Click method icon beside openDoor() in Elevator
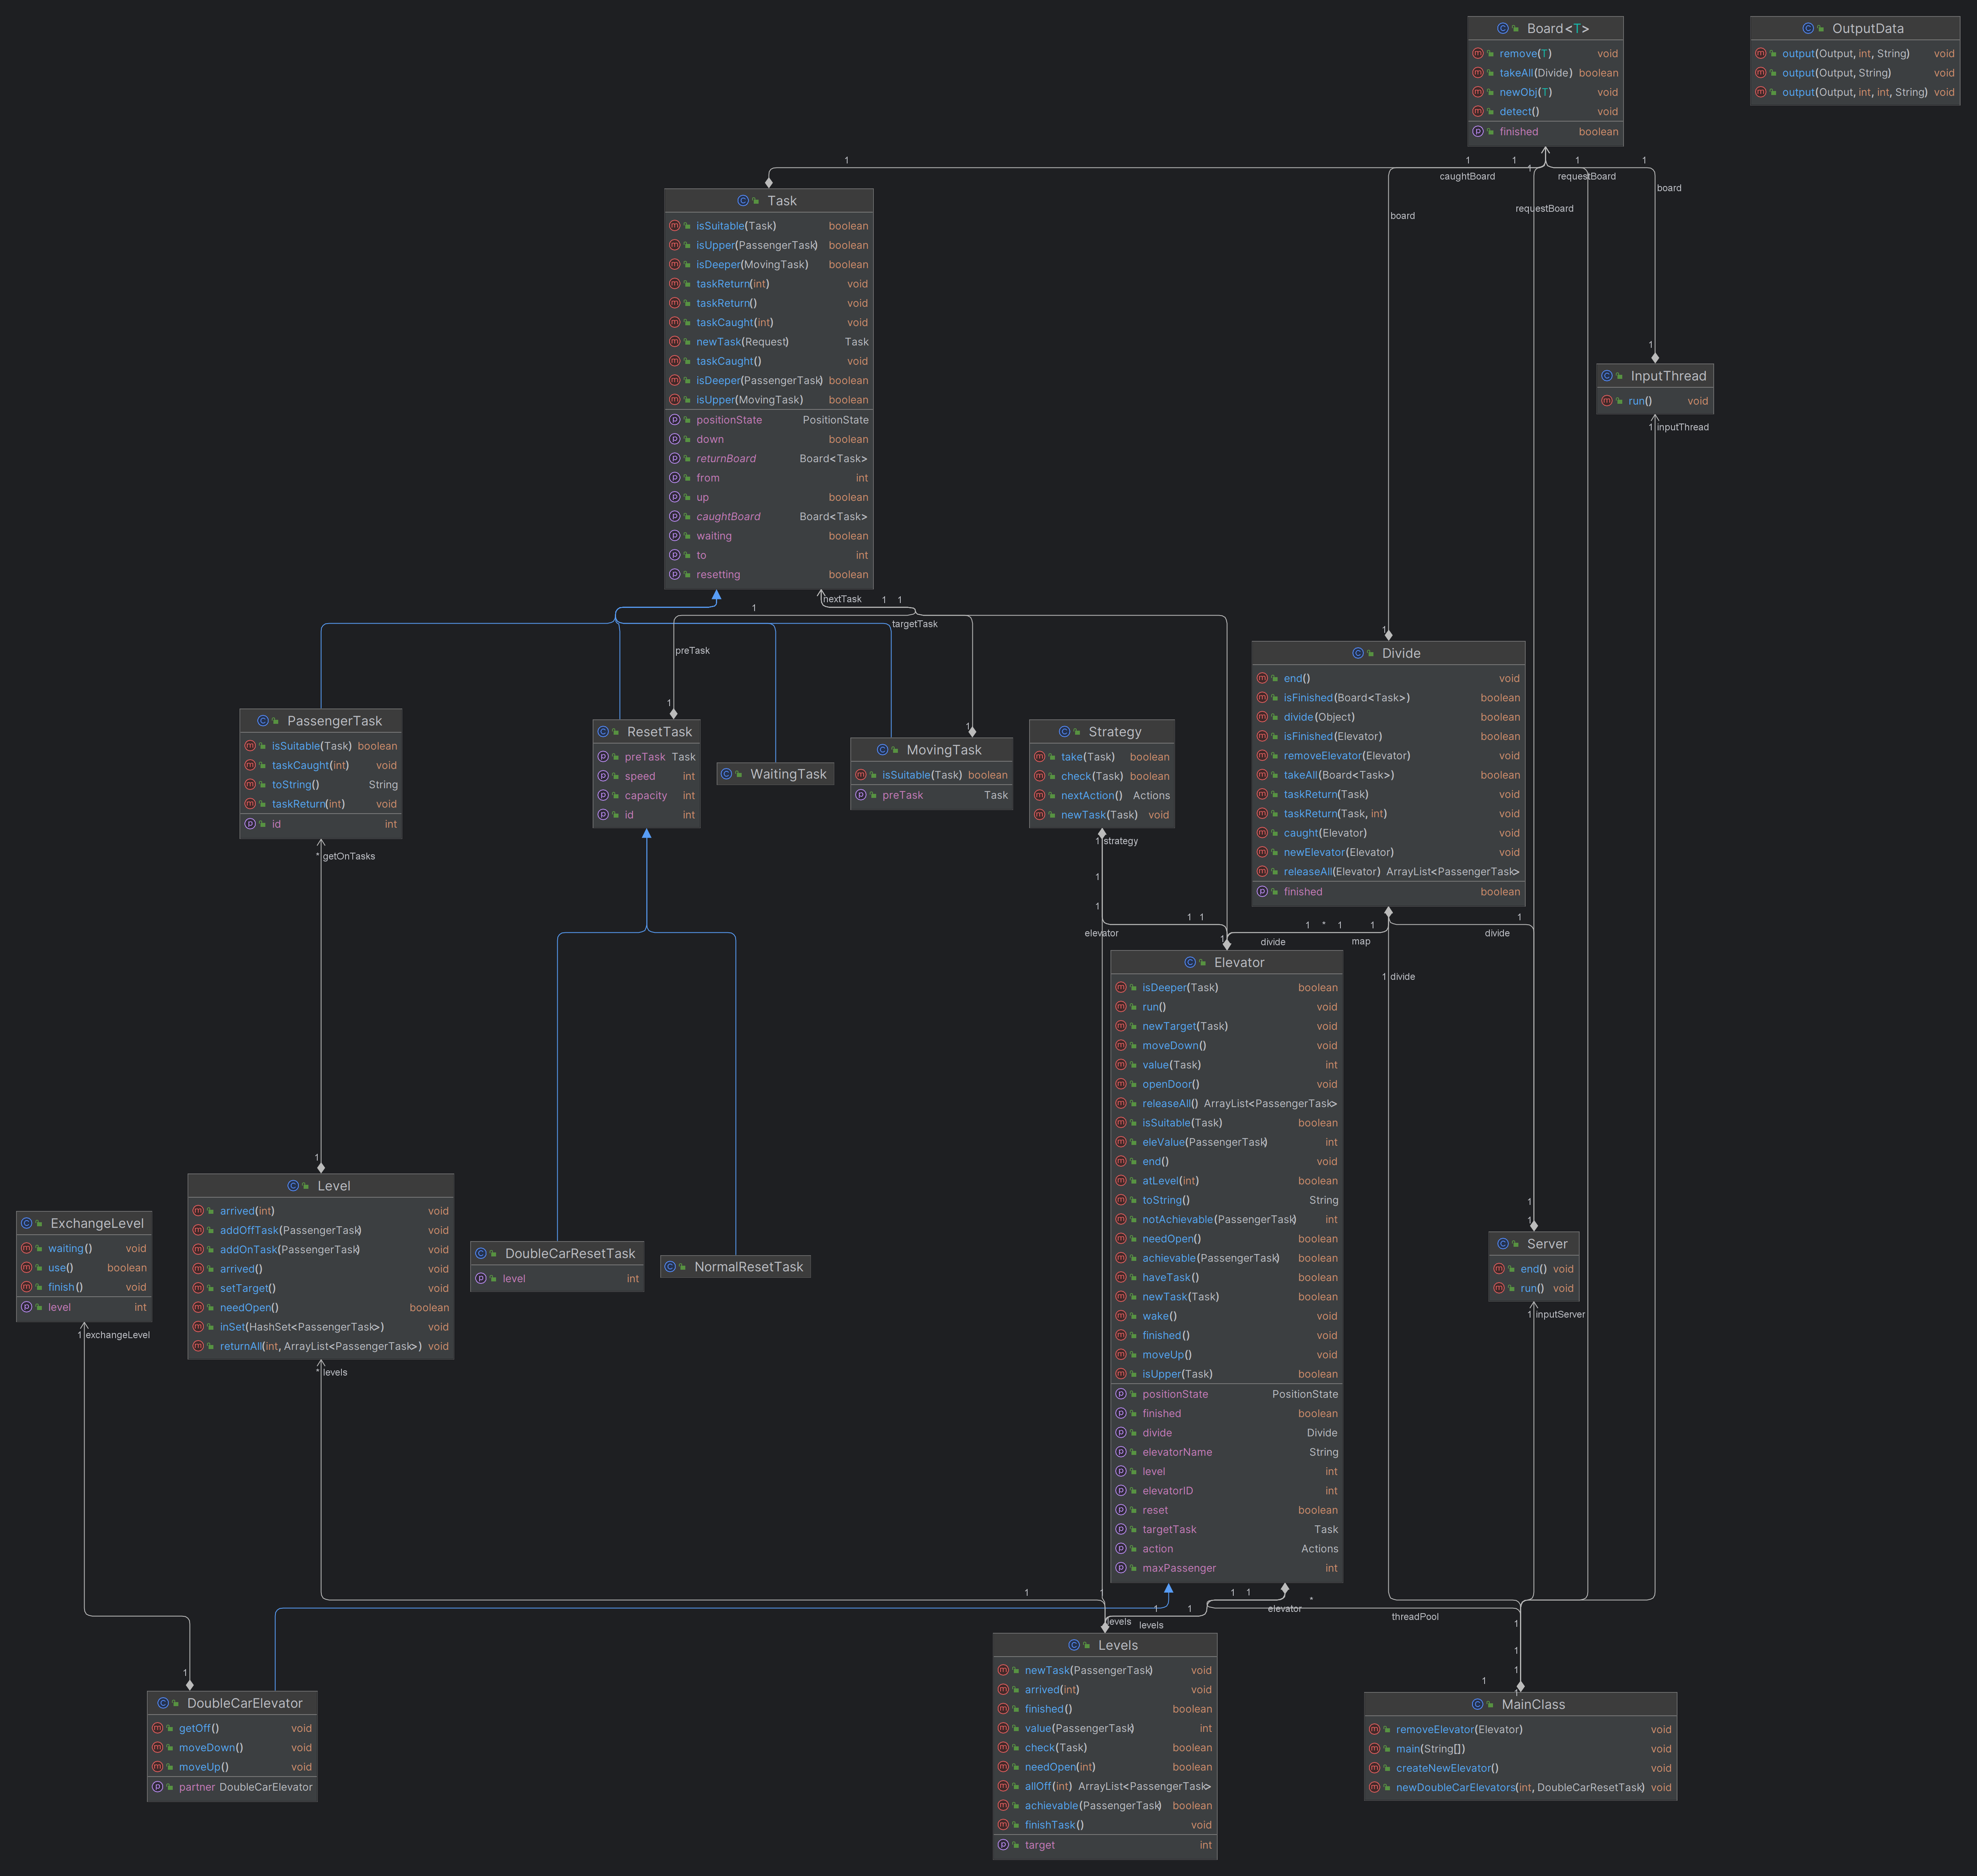This screenshot has width=1977, height=1876. pos(1120,1084)
